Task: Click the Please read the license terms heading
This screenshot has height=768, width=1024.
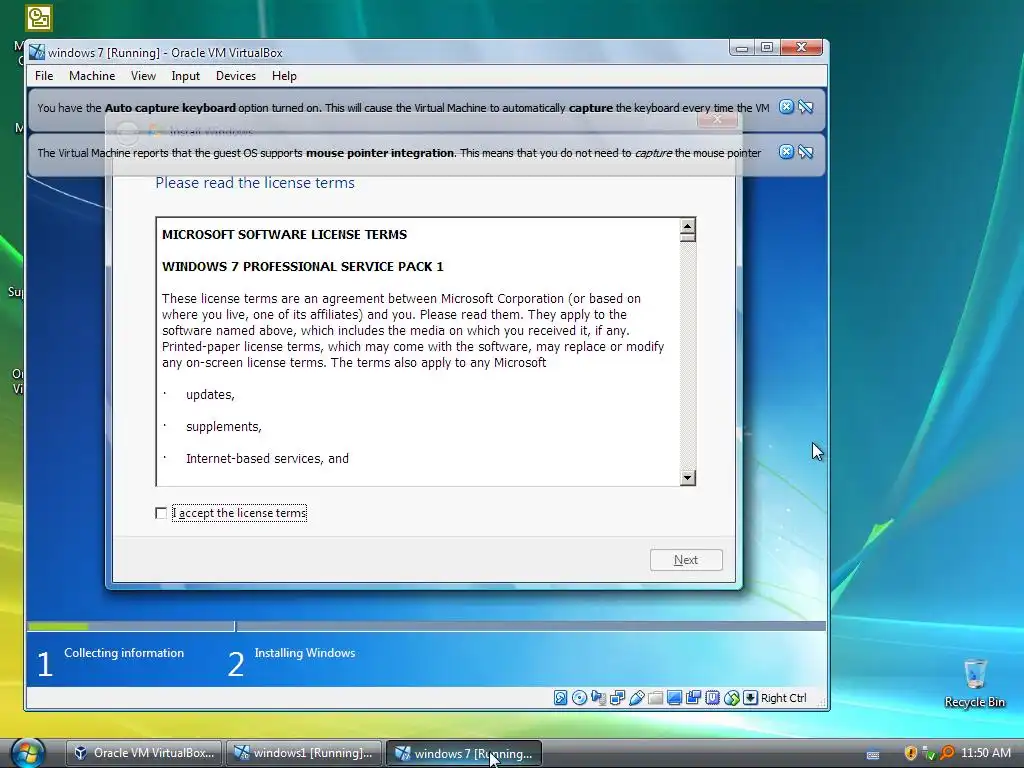Action: (x=255, y=183)
